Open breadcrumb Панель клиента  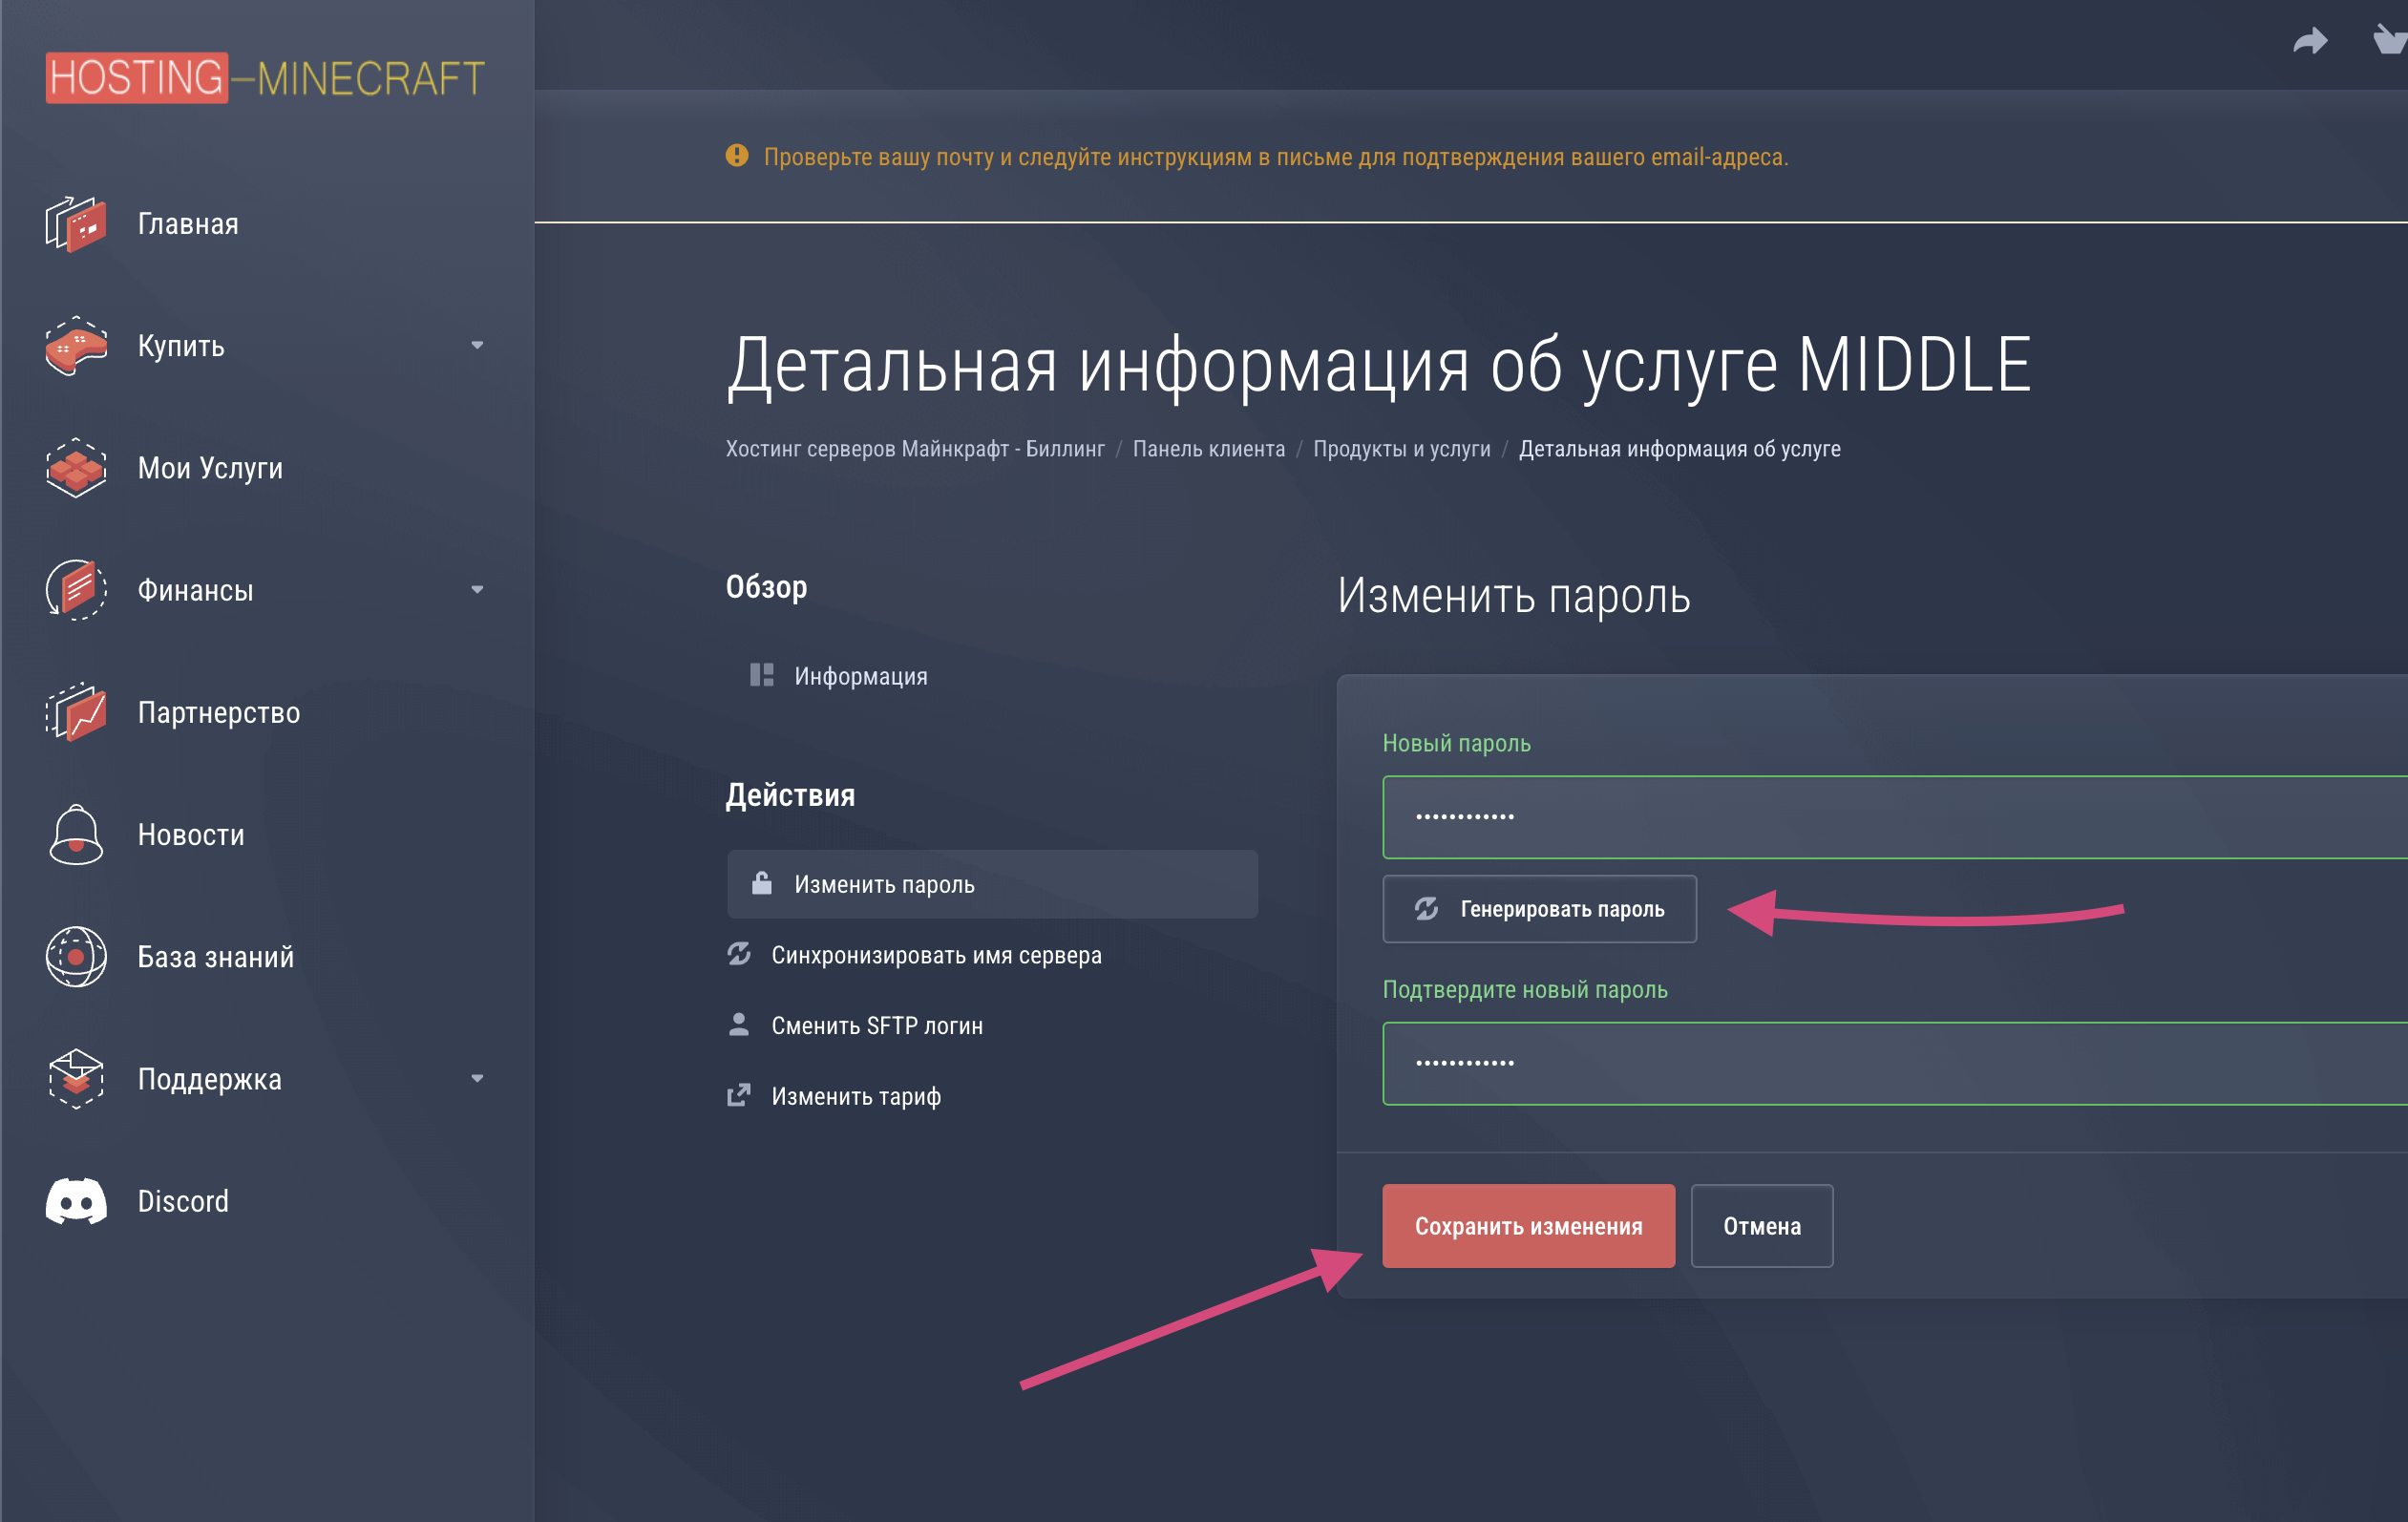point(1209,449)
